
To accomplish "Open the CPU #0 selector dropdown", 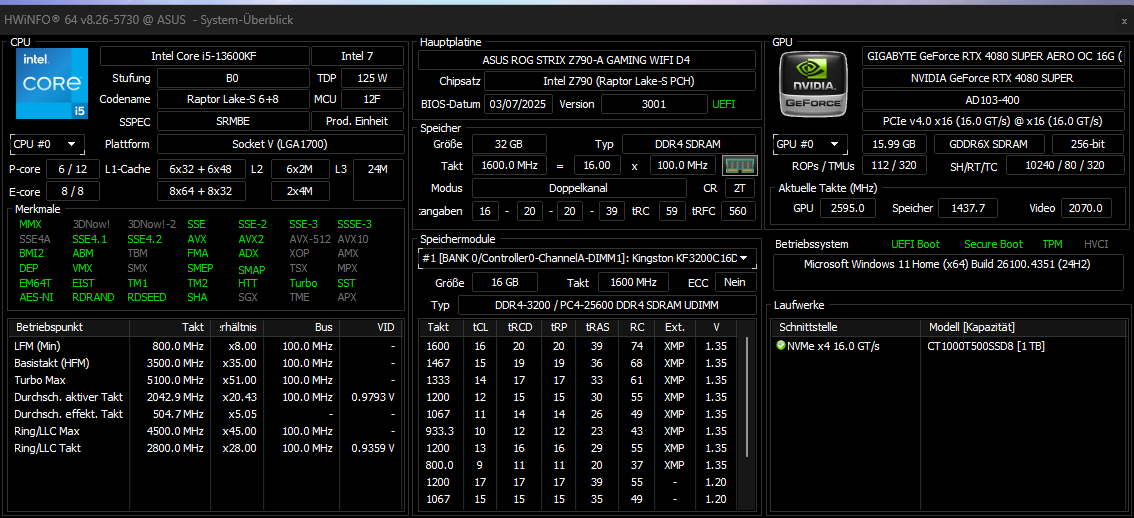I will pyautogui.click(x=47, y=144).
